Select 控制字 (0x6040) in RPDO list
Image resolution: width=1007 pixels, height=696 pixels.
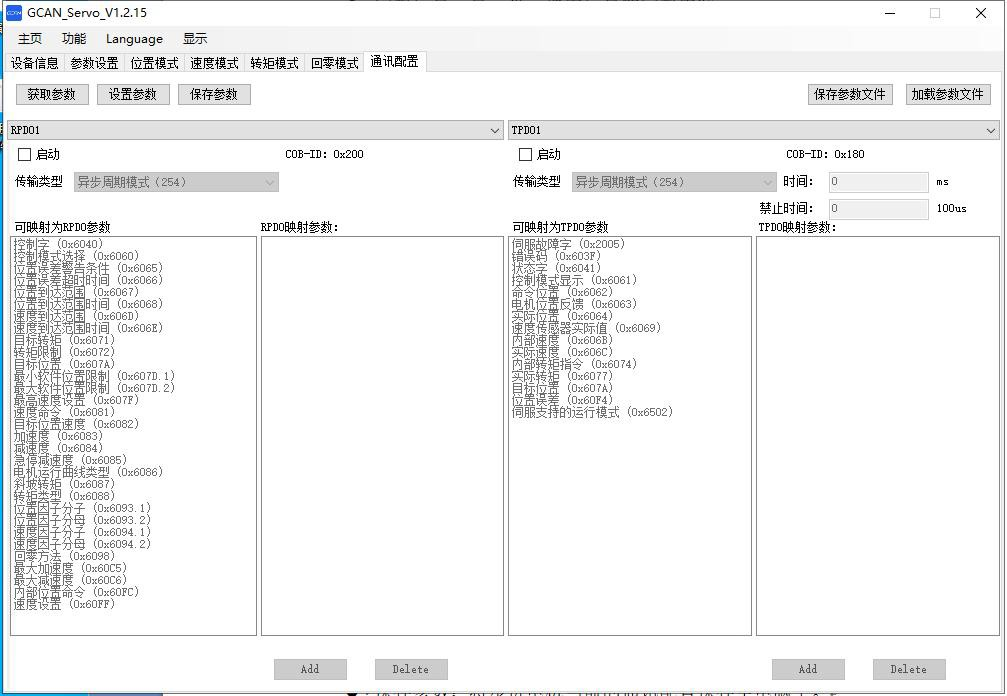[x=58, y=244]
